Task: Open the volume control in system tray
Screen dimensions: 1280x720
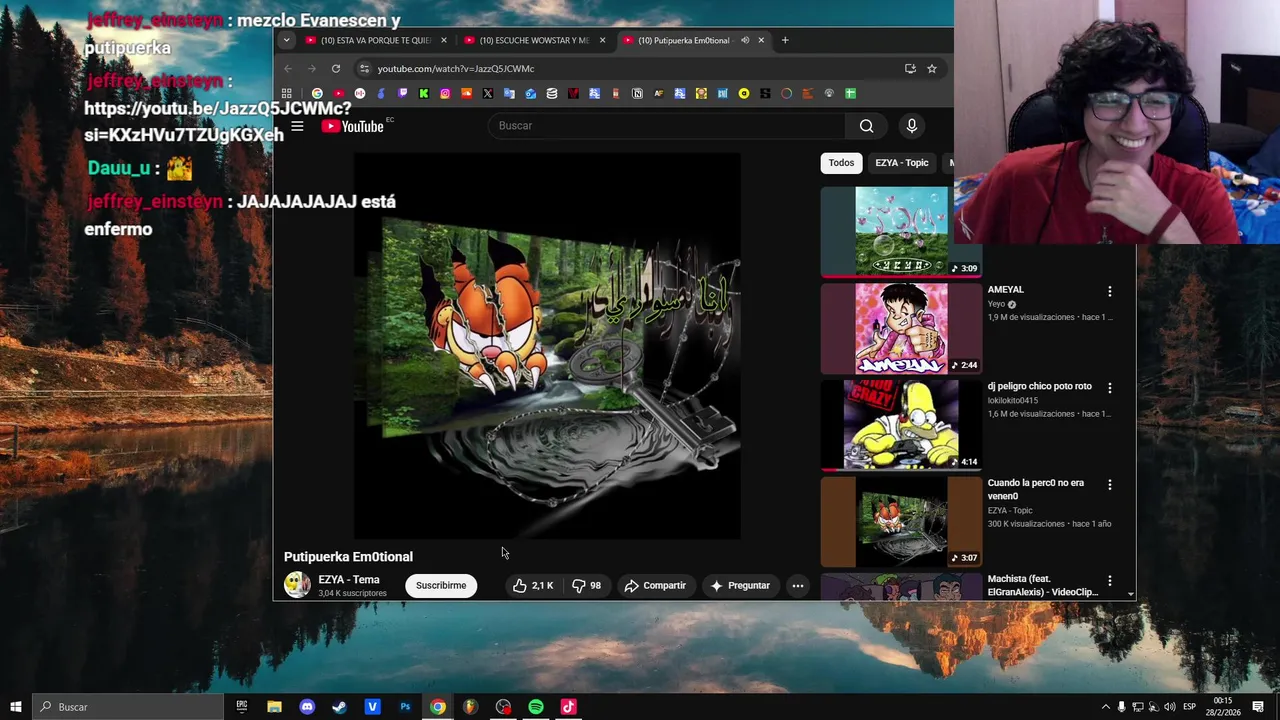Action: pyautogui.click(x=1170, y=707)
